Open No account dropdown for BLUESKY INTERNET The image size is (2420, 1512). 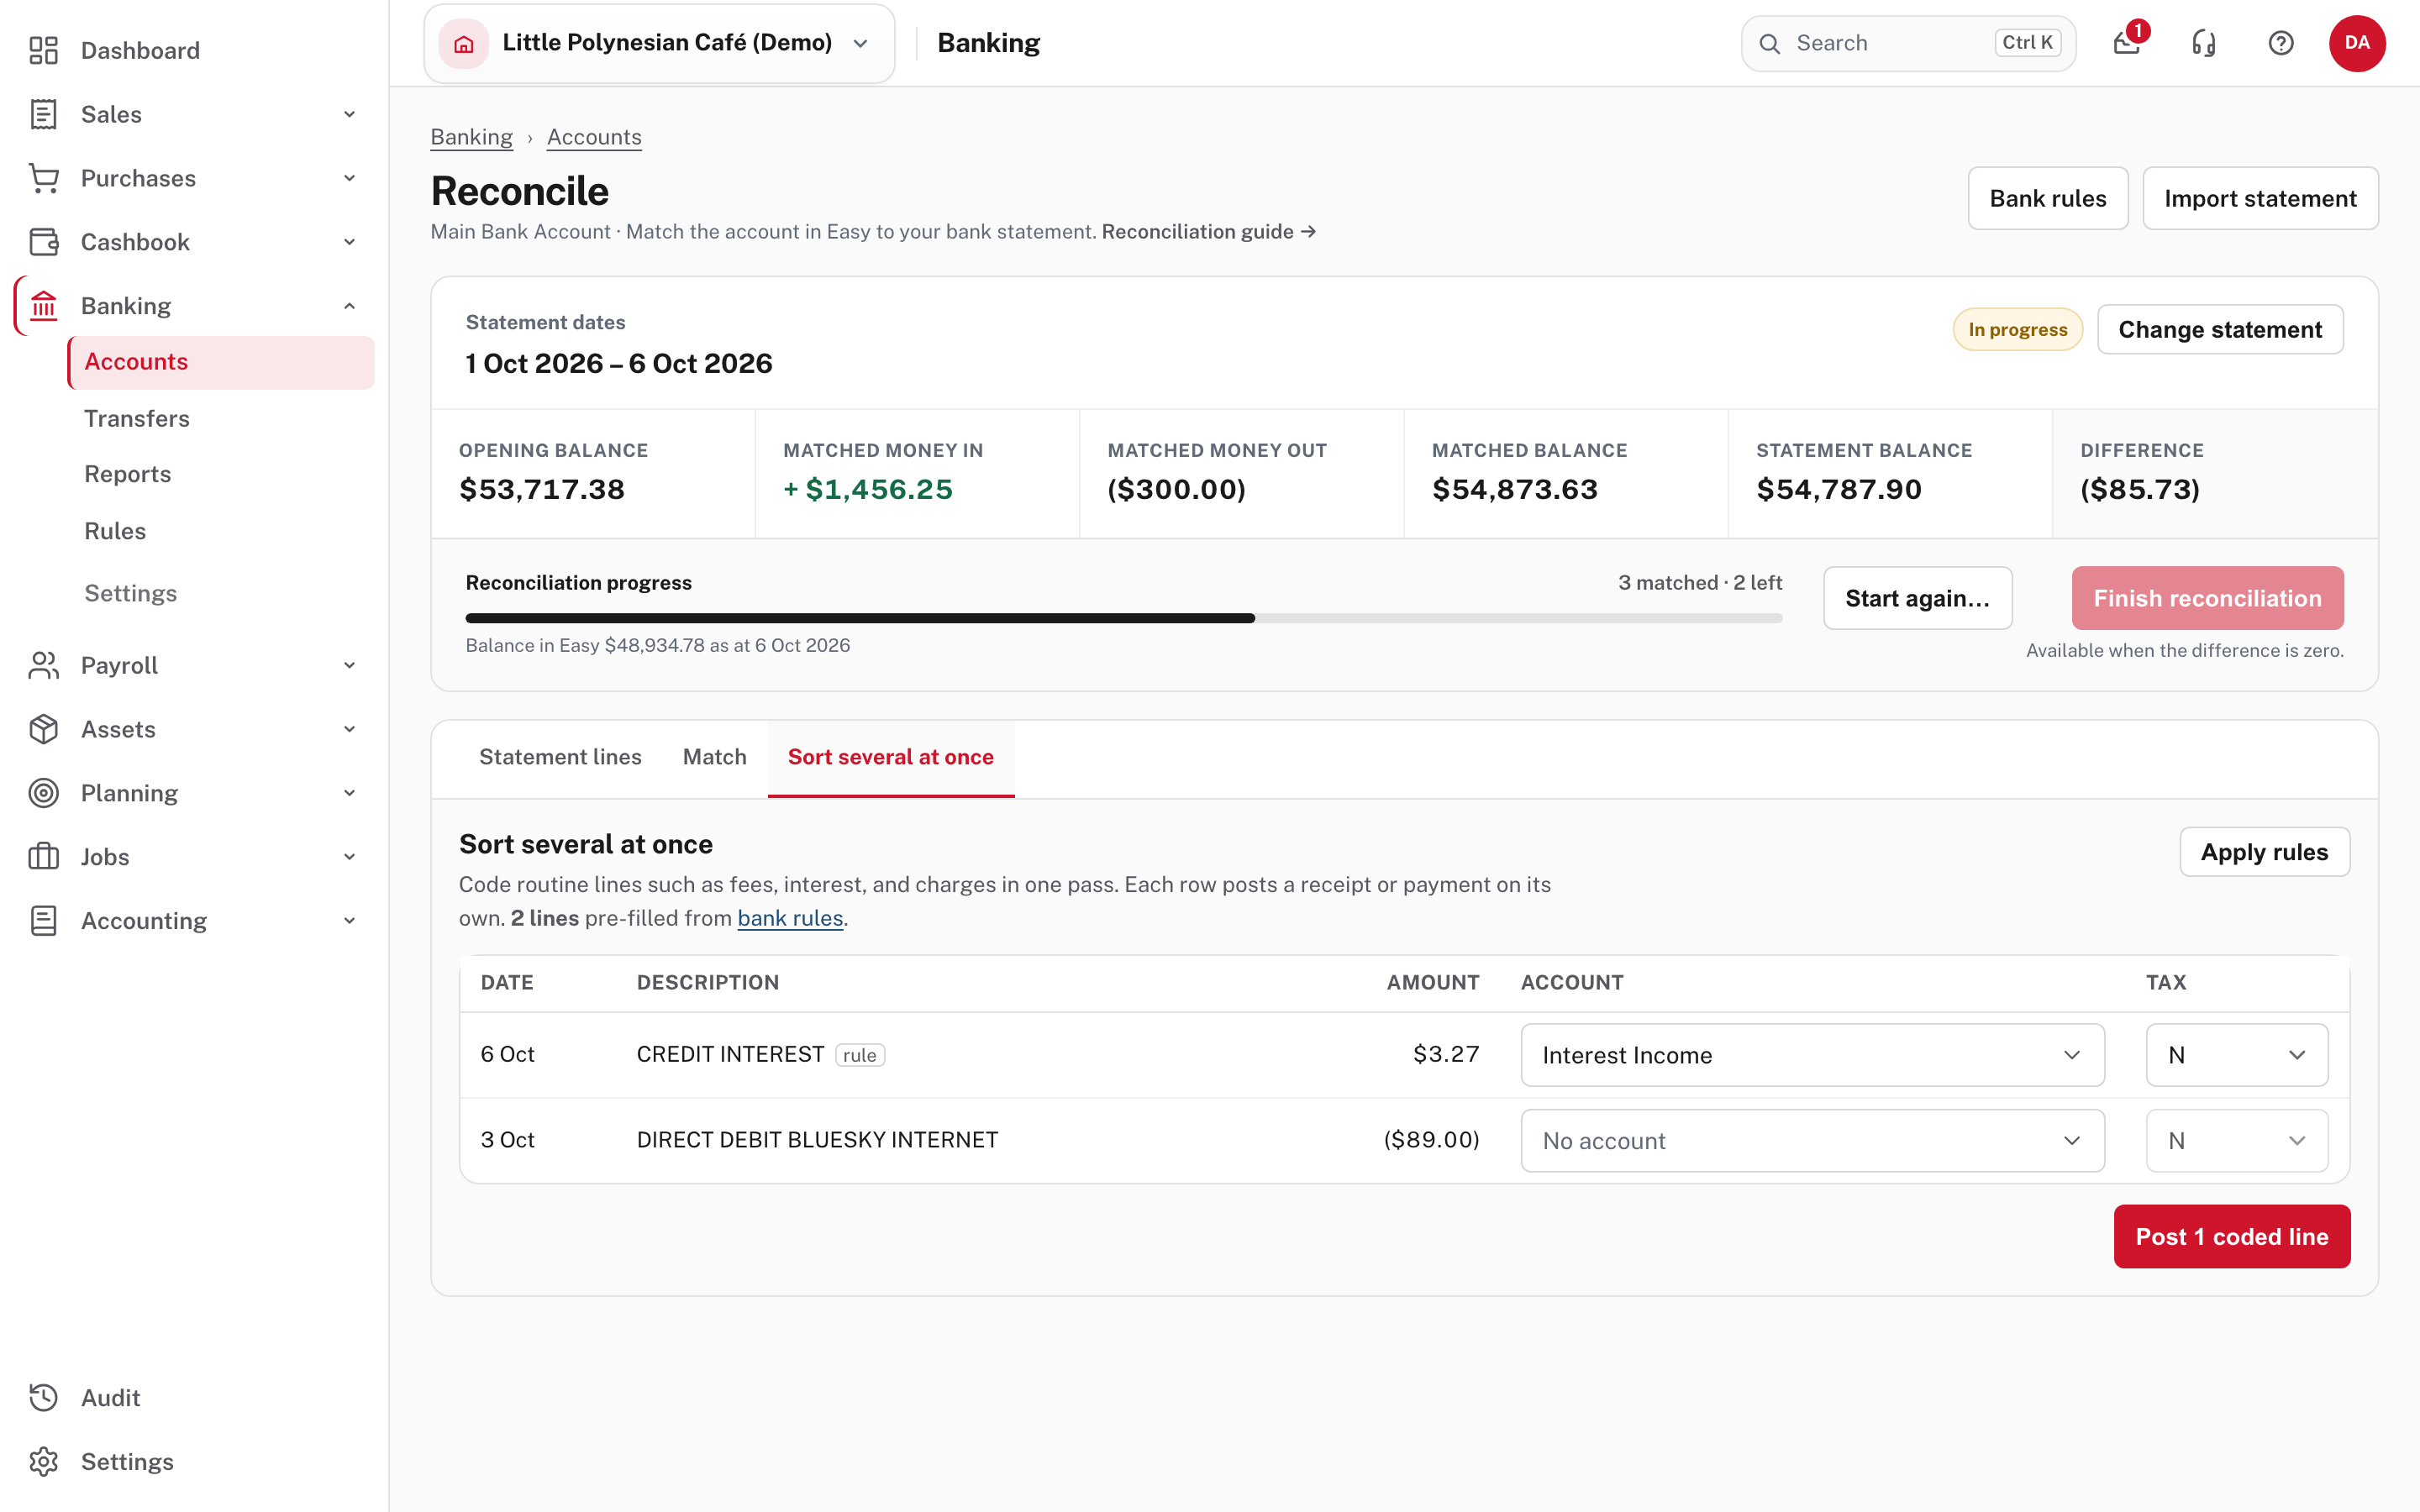tap(1812, 1140)
